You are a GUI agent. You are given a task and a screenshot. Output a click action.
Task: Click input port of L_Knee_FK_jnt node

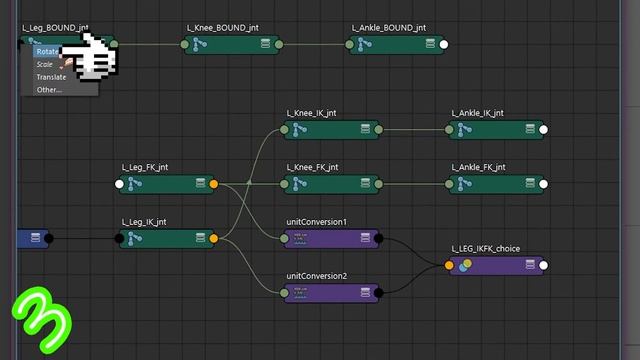[284, 184]
